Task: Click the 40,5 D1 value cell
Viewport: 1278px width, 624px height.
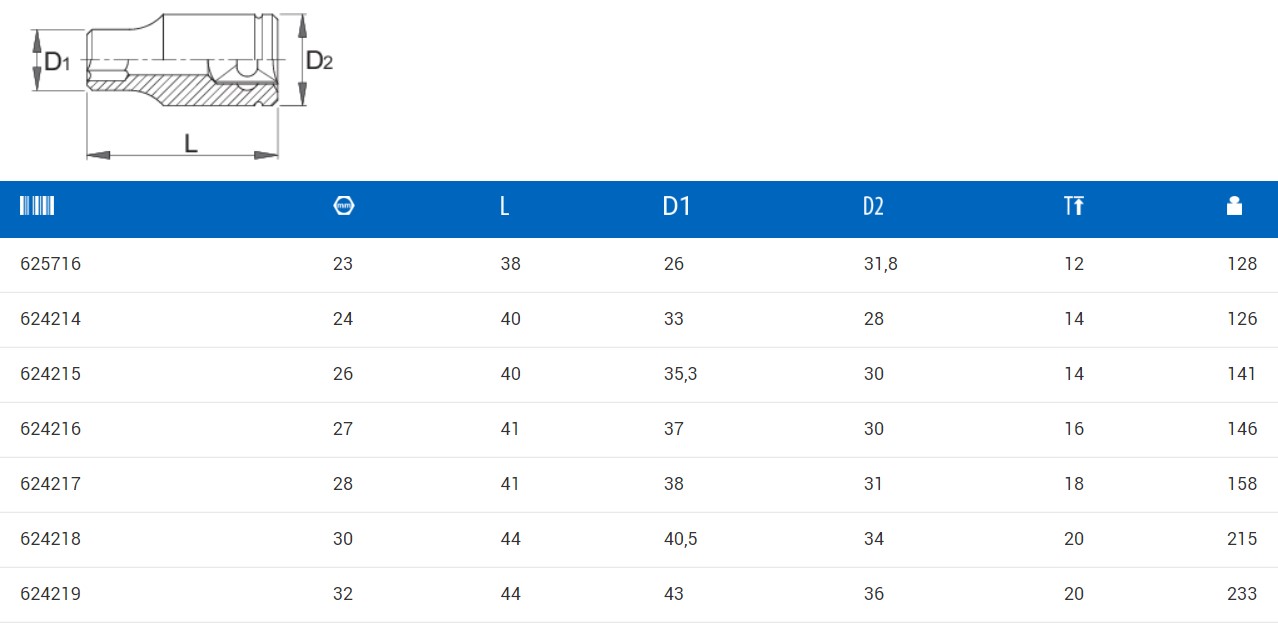Action: [x=680, y=539]
